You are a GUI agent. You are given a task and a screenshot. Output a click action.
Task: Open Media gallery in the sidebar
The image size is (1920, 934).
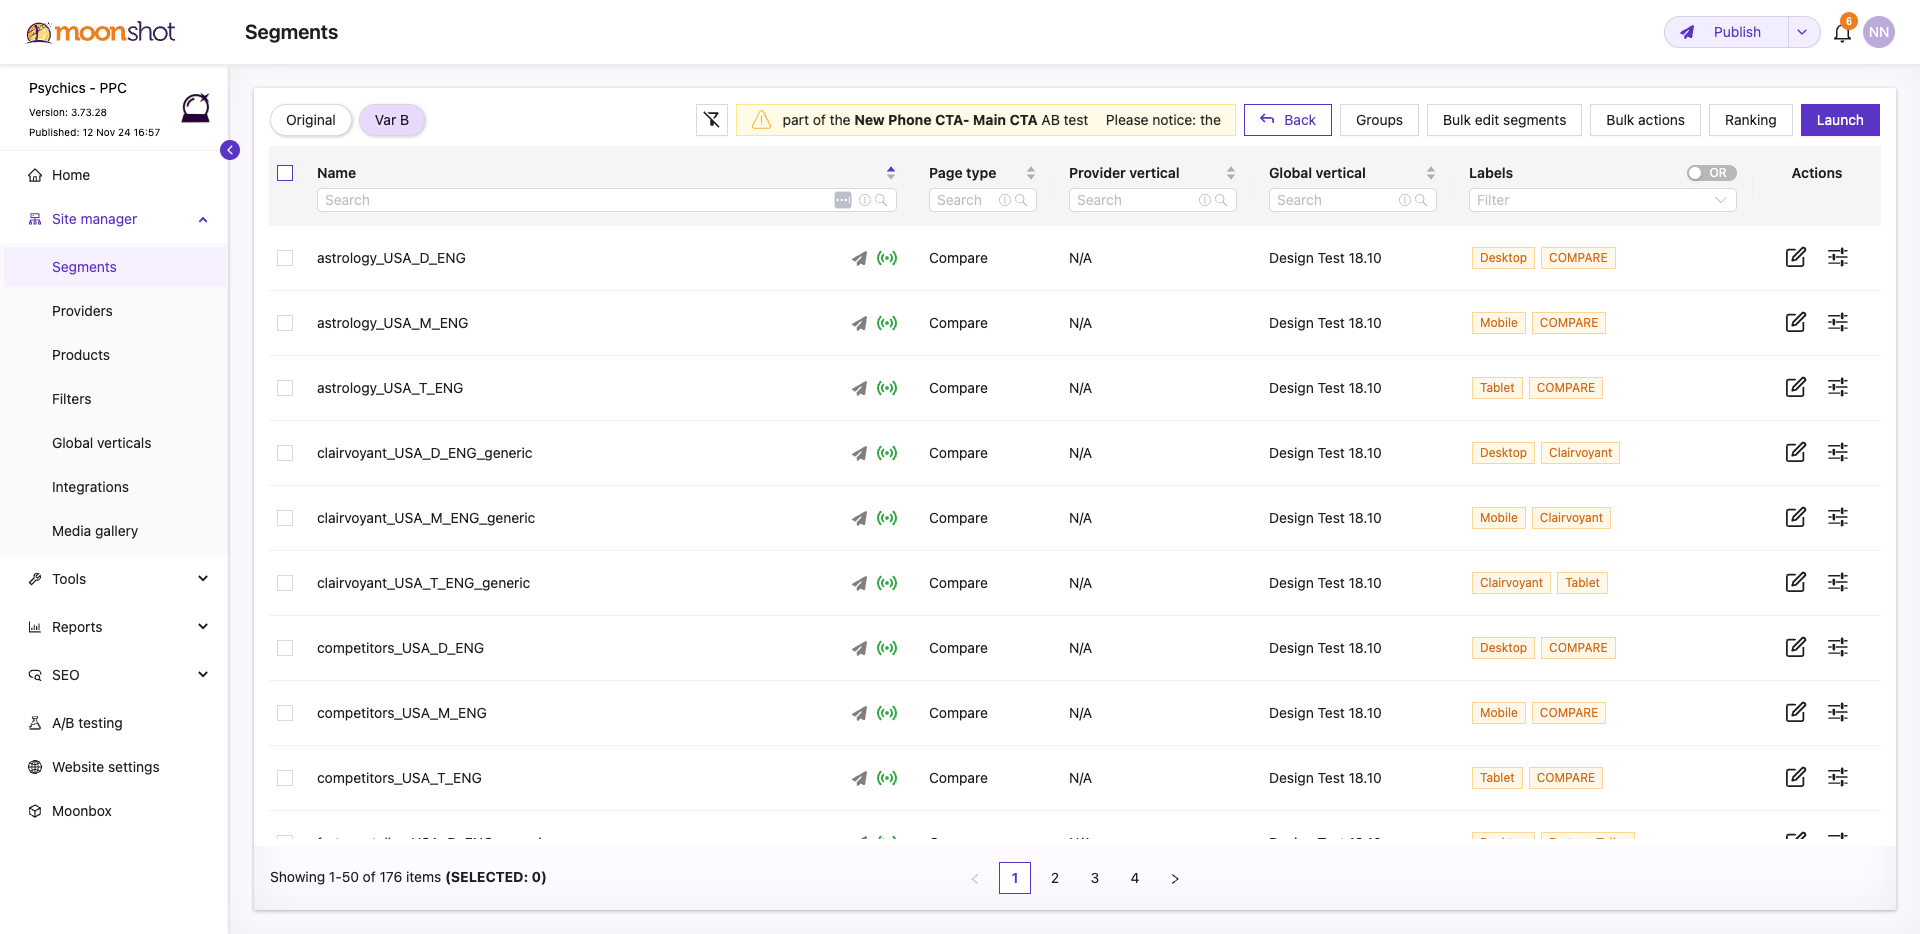(x=95, y=531)
